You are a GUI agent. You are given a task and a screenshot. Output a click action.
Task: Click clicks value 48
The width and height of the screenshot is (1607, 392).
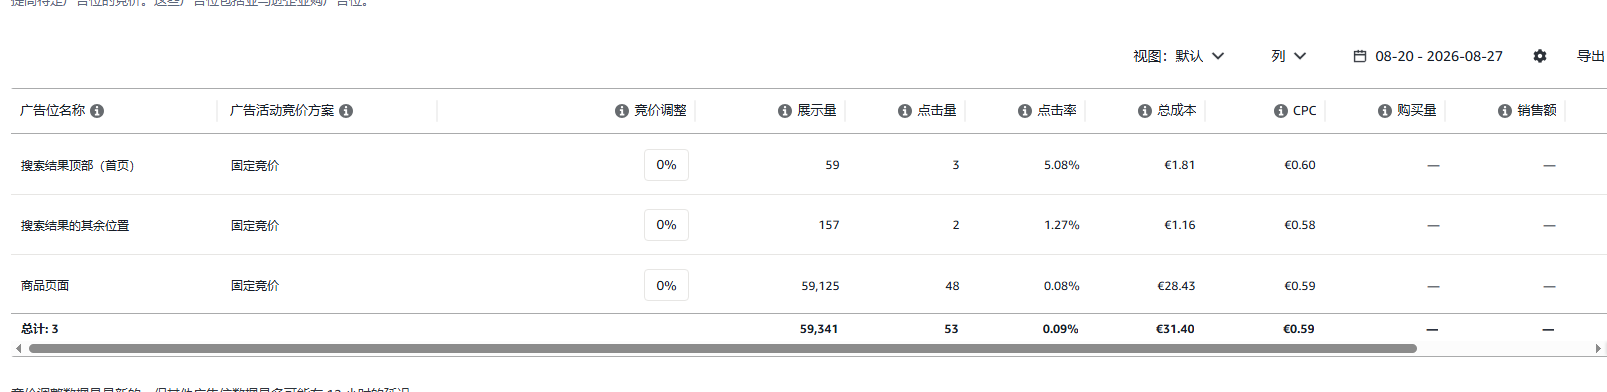click(952, 286)
